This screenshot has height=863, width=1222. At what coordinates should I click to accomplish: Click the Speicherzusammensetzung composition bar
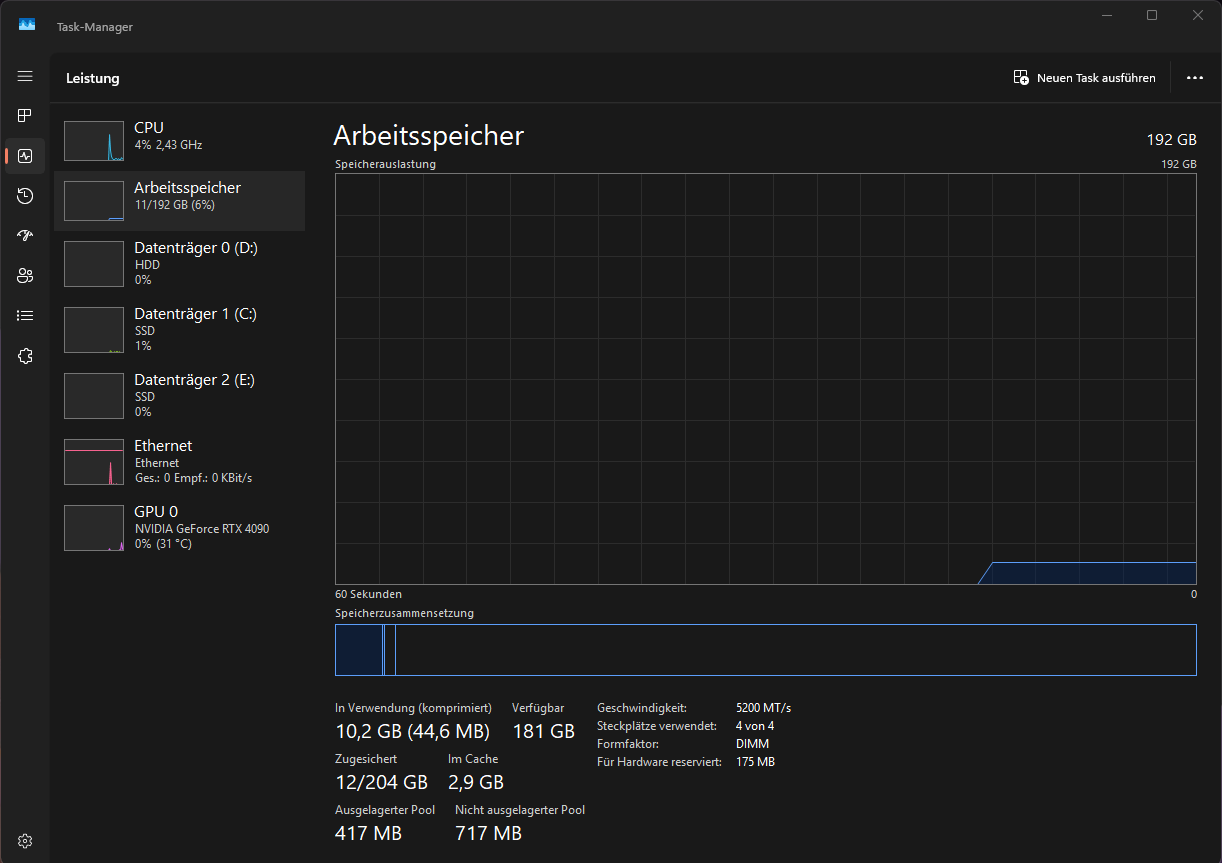click(765, 650)
